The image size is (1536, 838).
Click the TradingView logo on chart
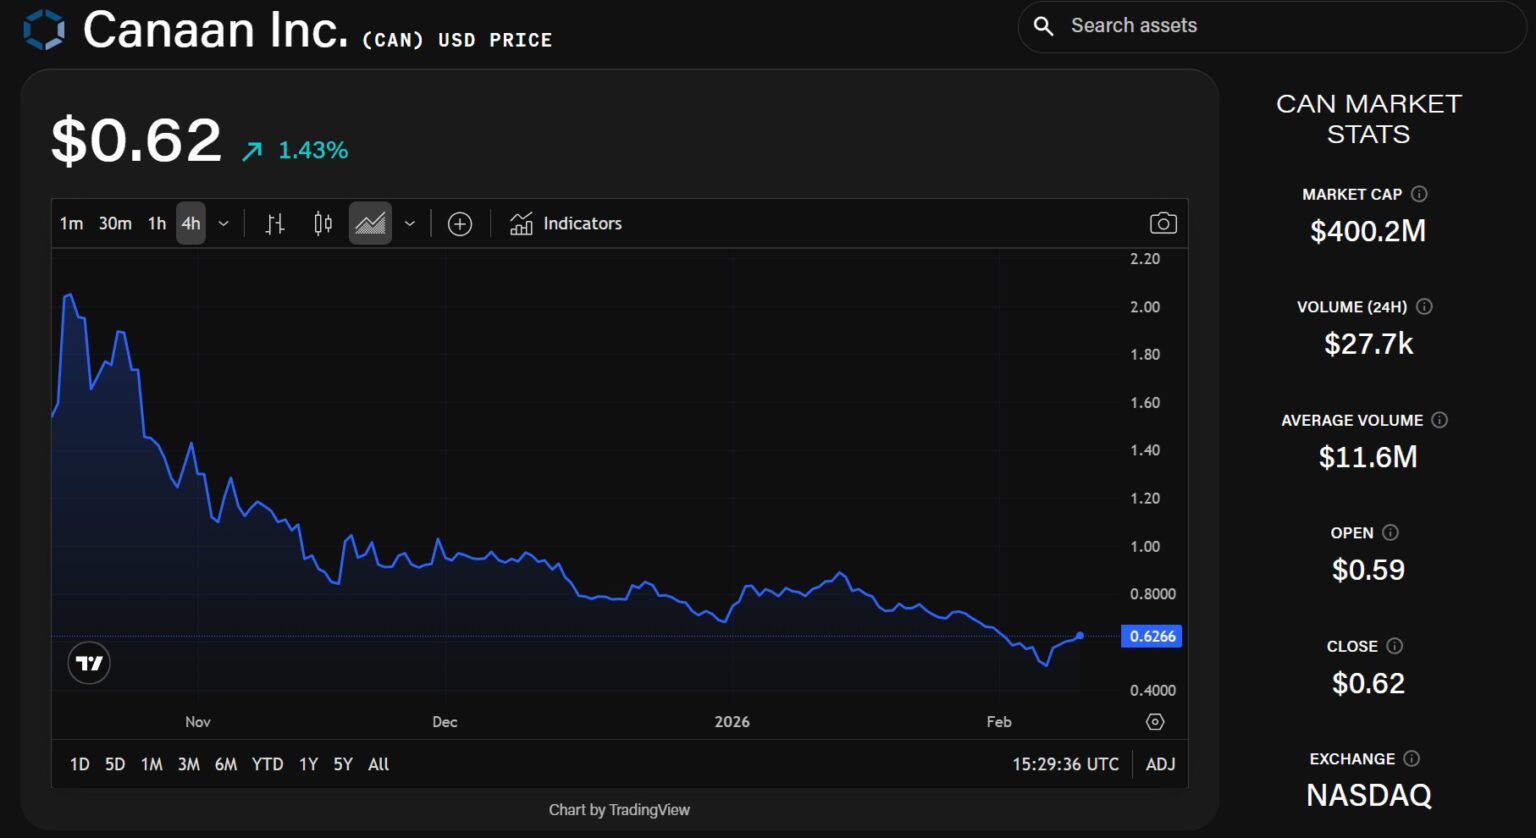point(89,663)
